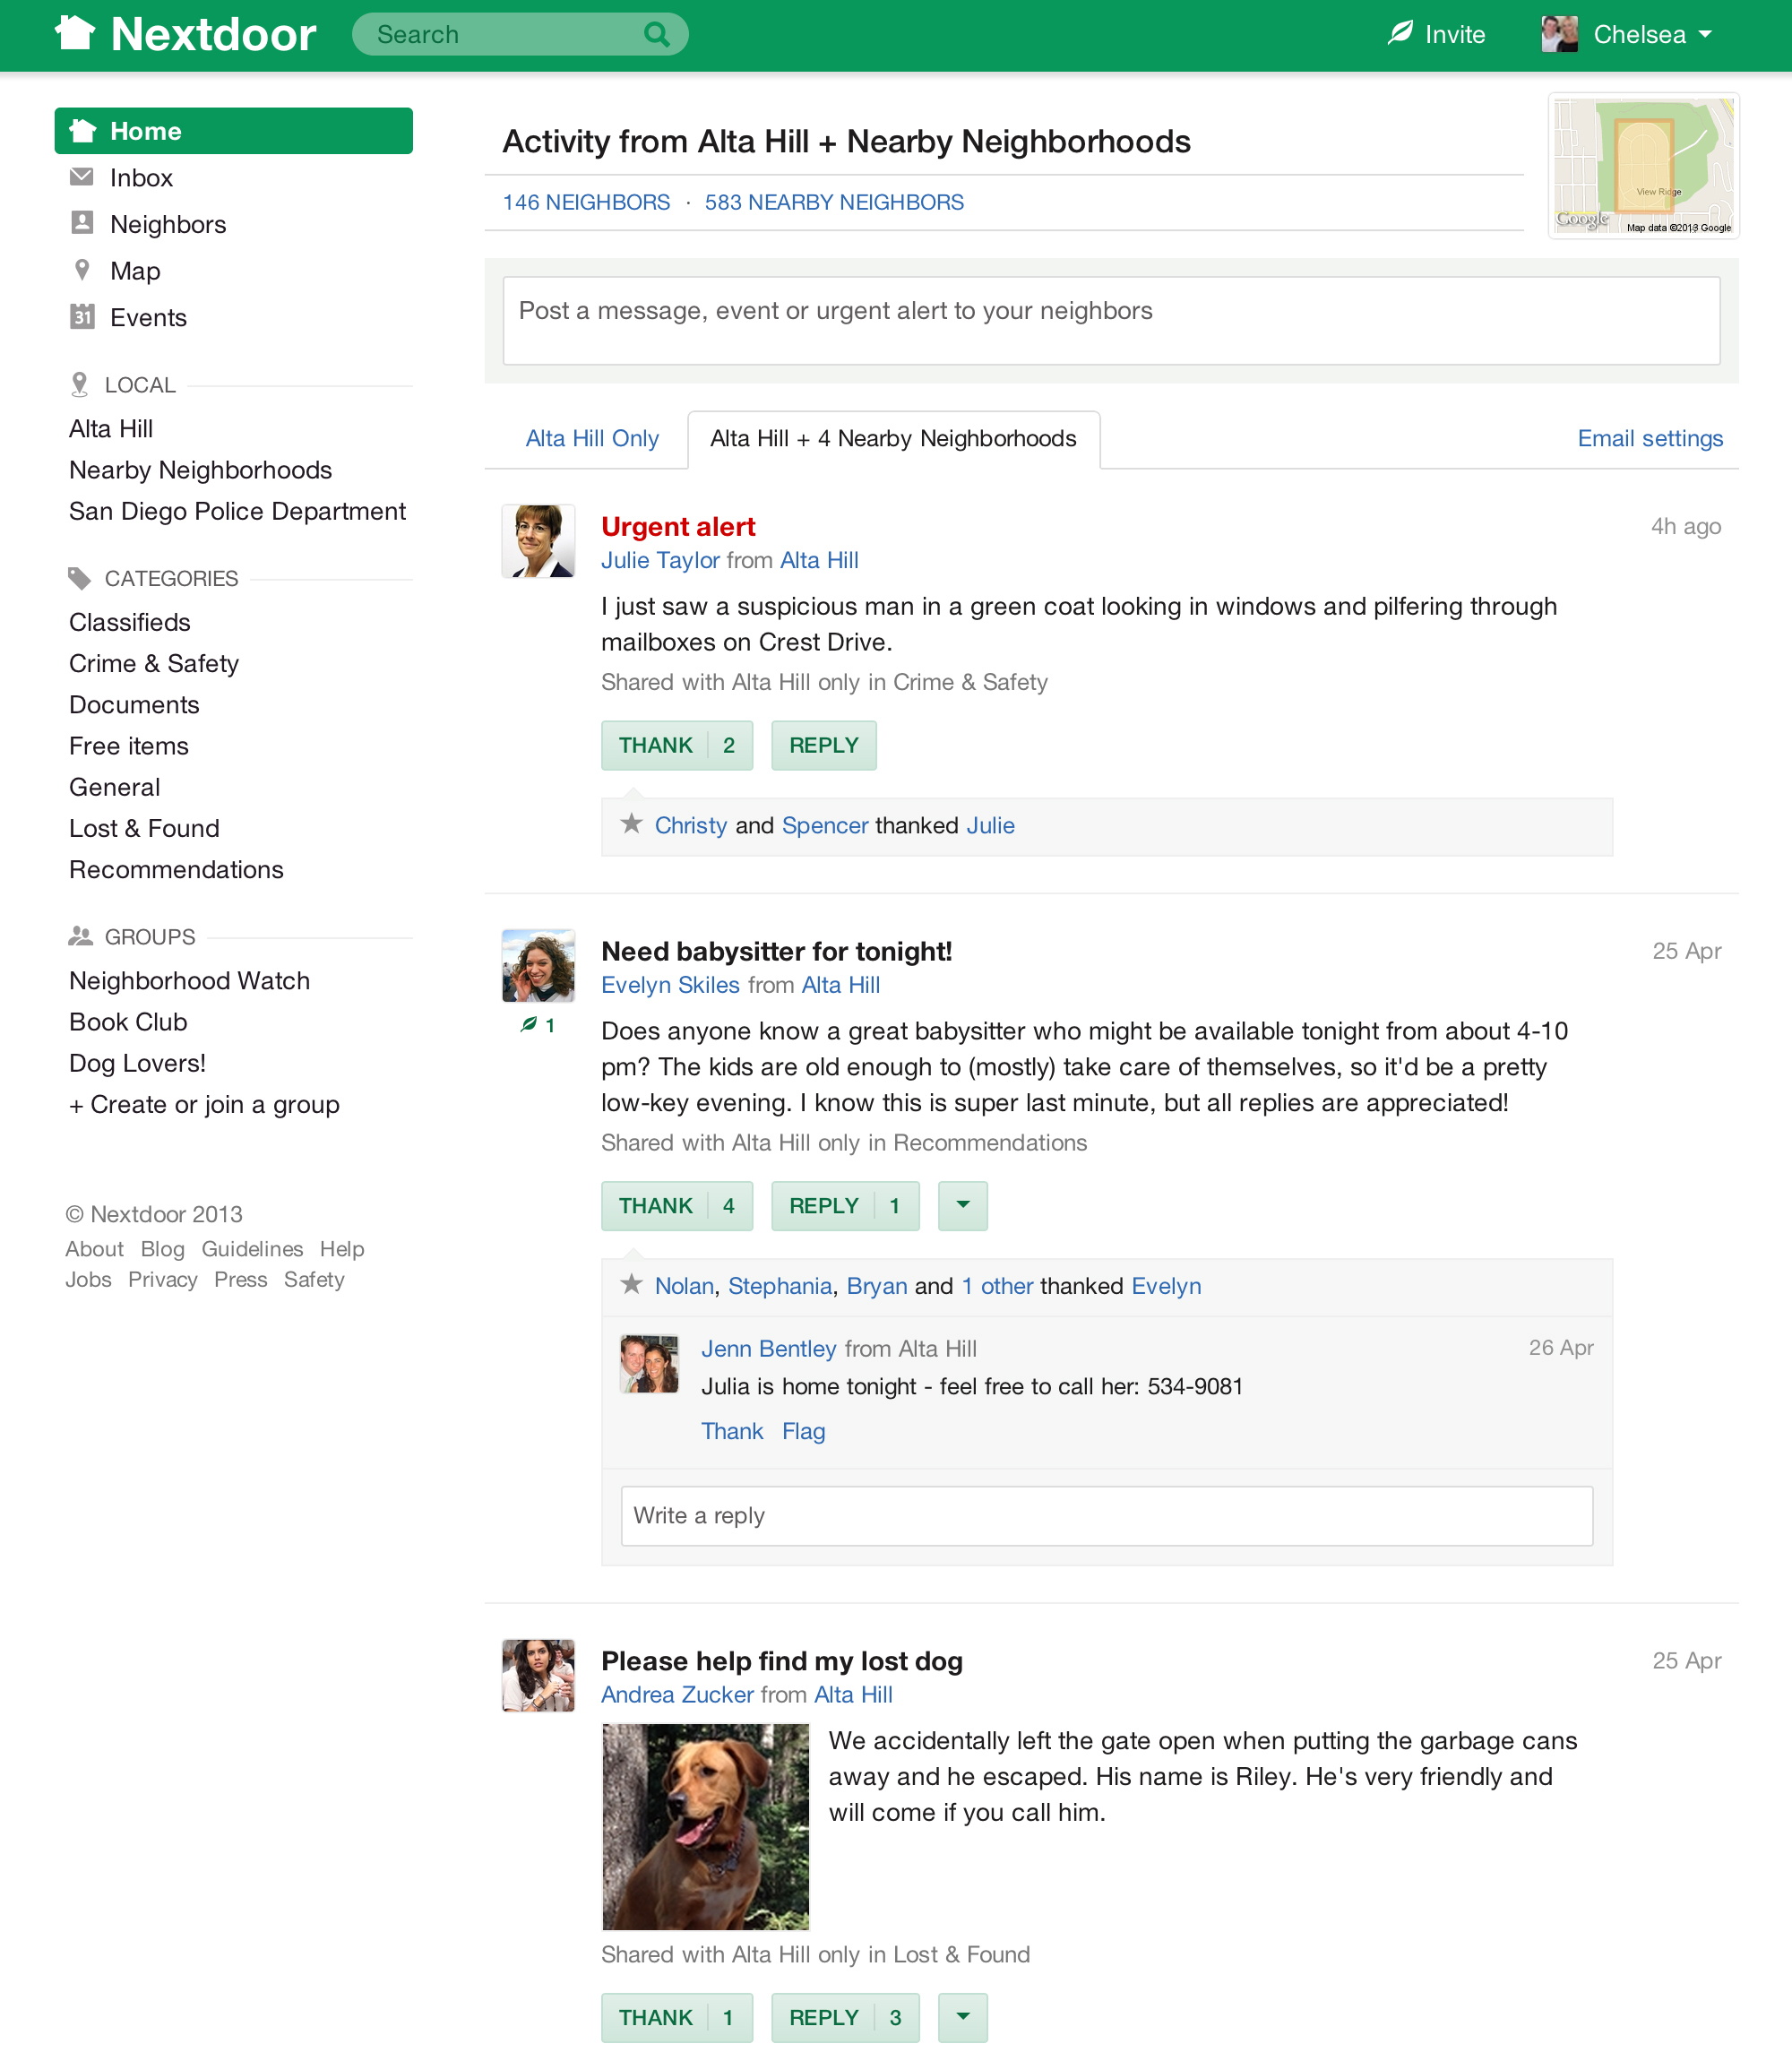Click Julie Taylor's profile photo
The image size is (1792, 2061).
tap(538, 541)
